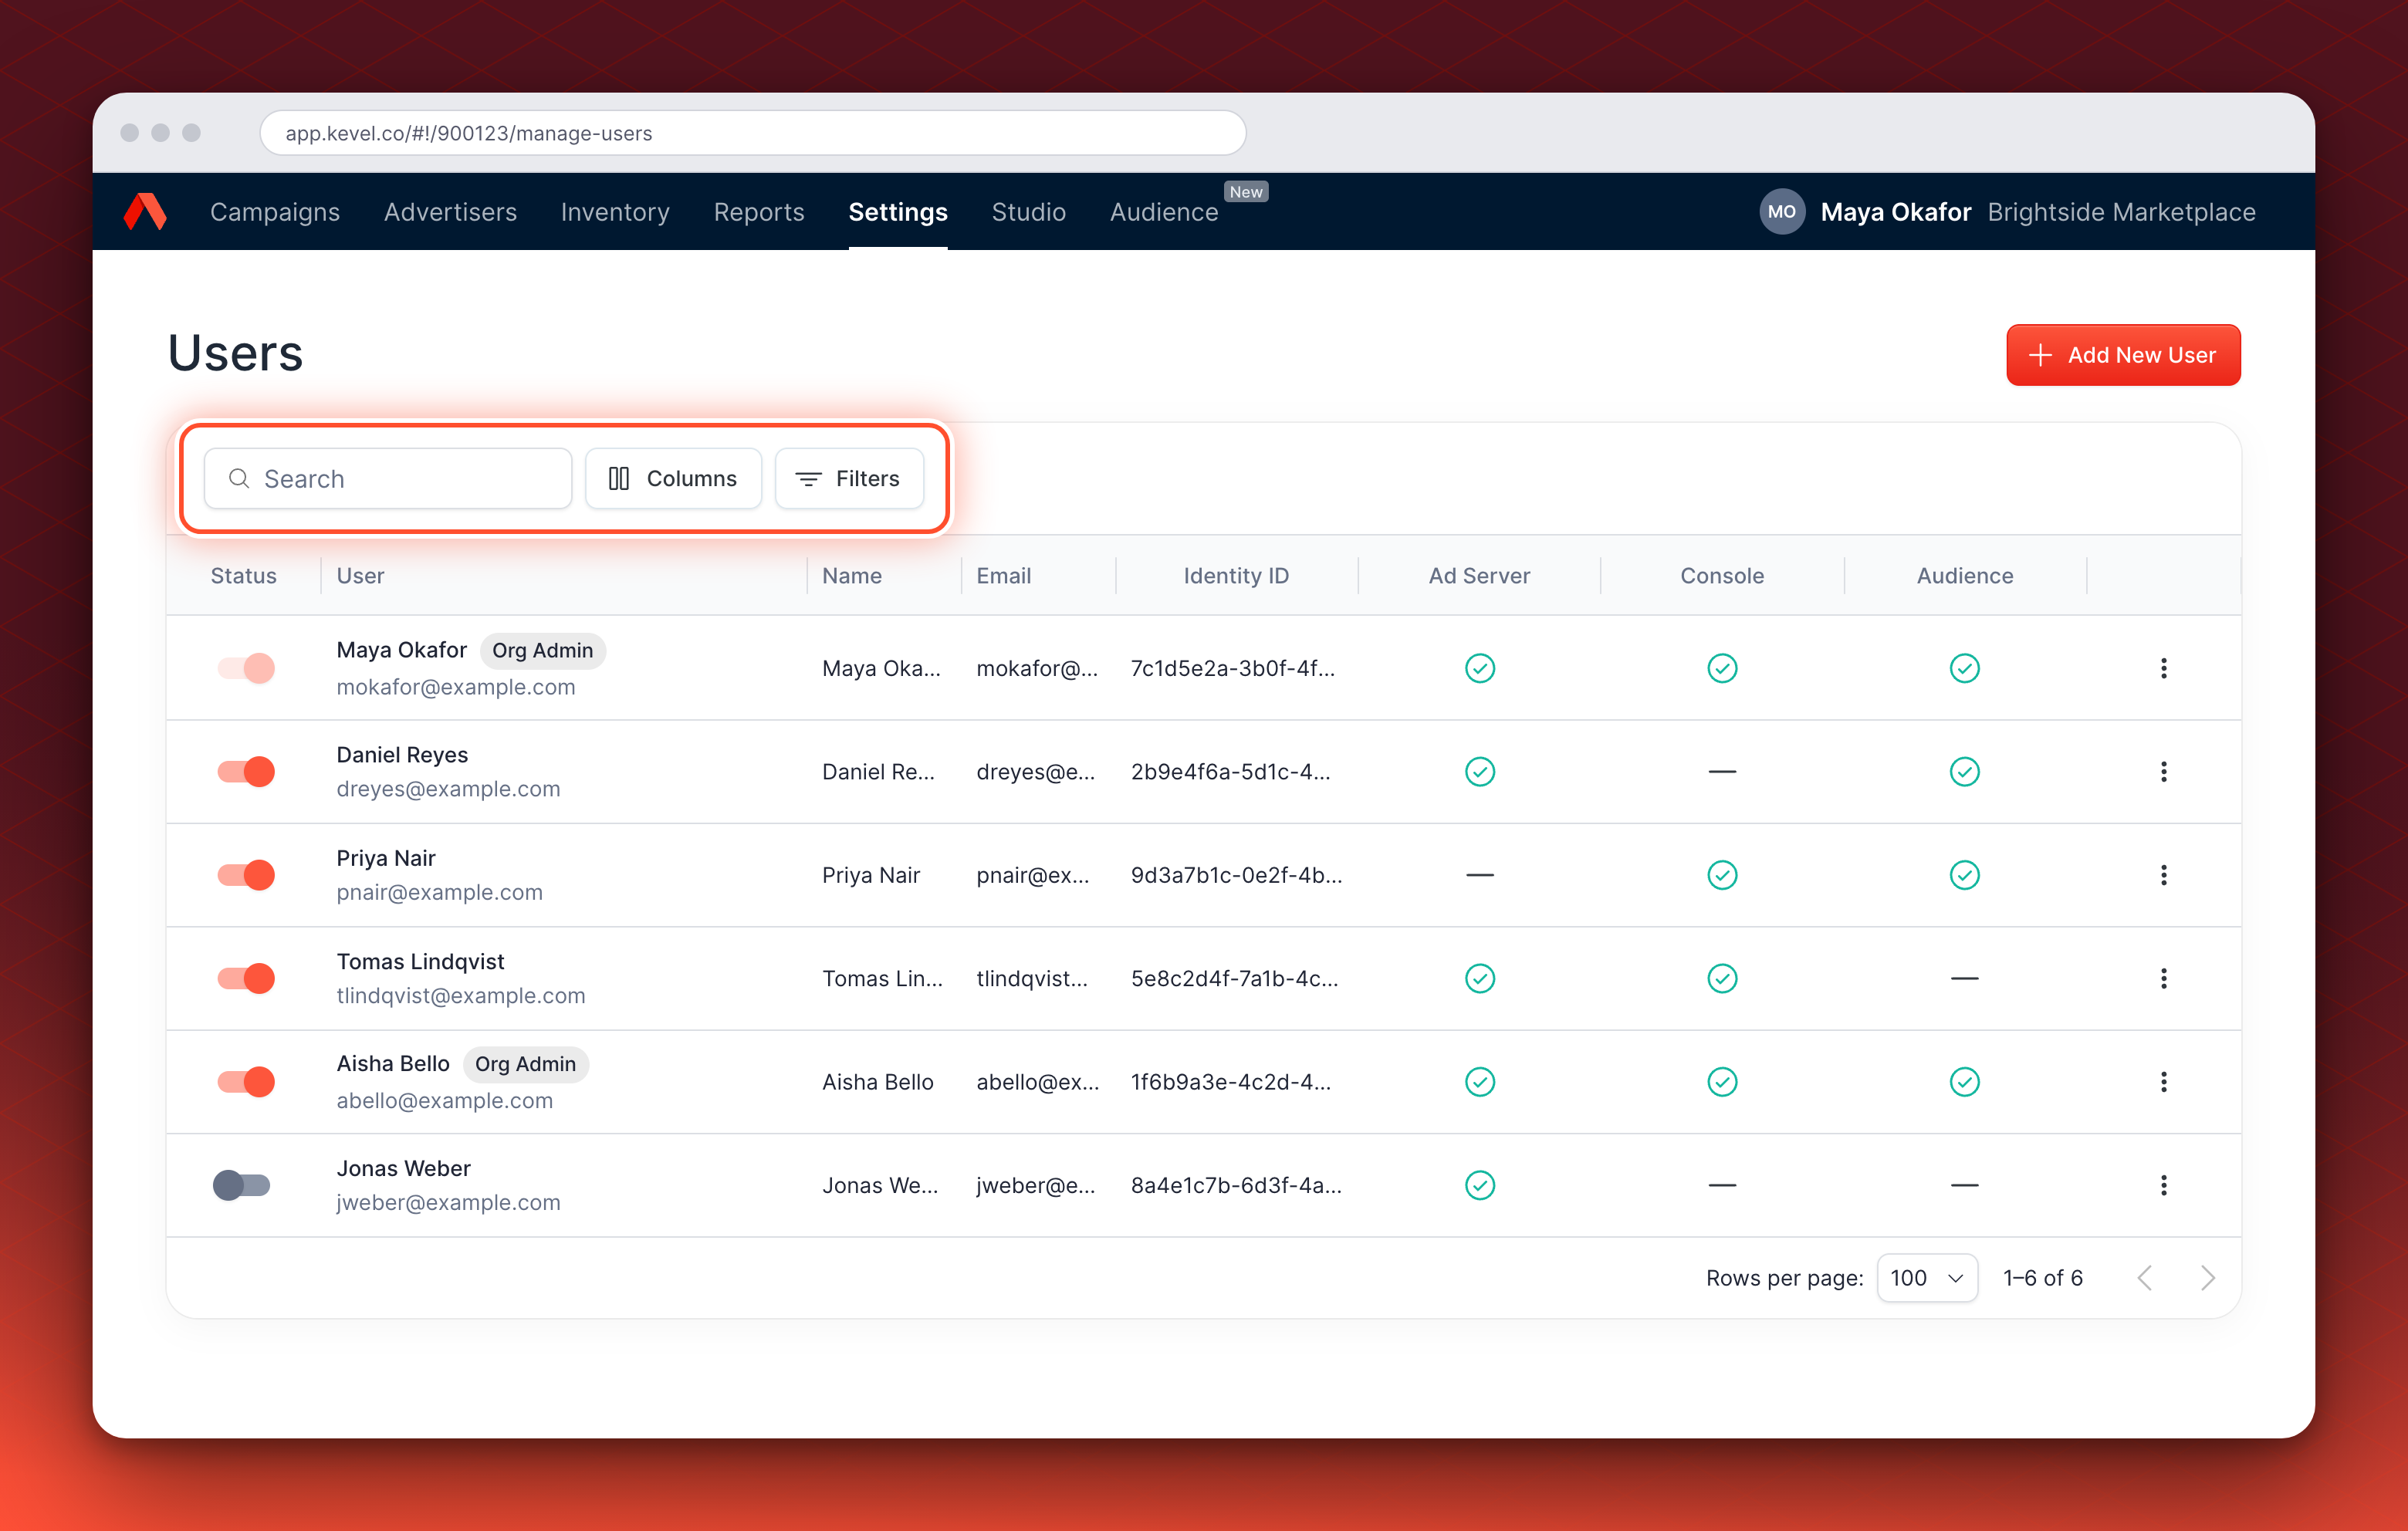Viewport: 2408px width, 1531px height.
Task: Click Console checkmark for Aisha Bello
Action: click(x=1722, y=1082)
